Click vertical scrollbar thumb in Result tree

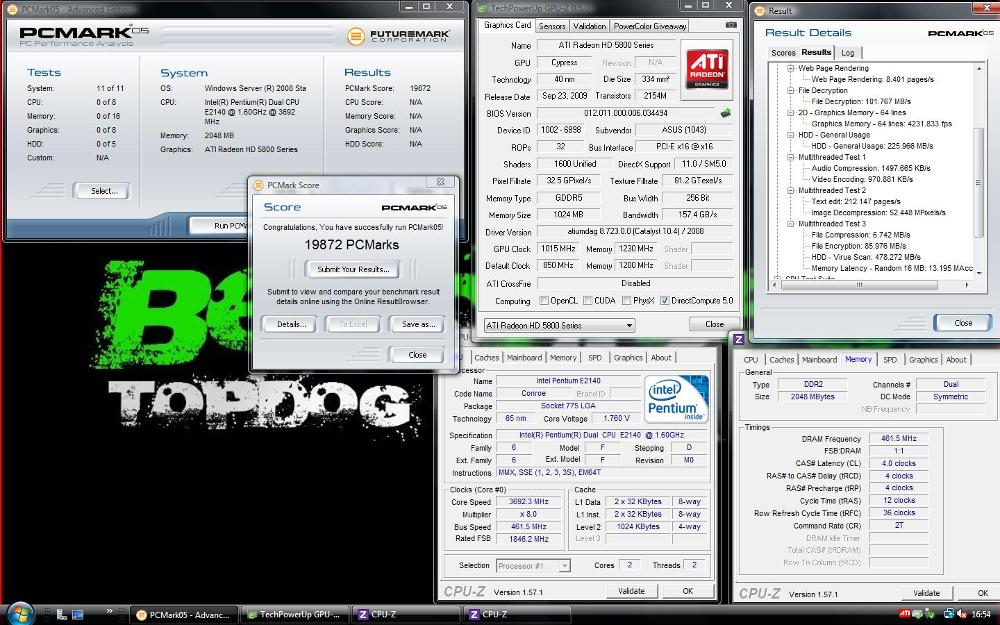[978, 182]
